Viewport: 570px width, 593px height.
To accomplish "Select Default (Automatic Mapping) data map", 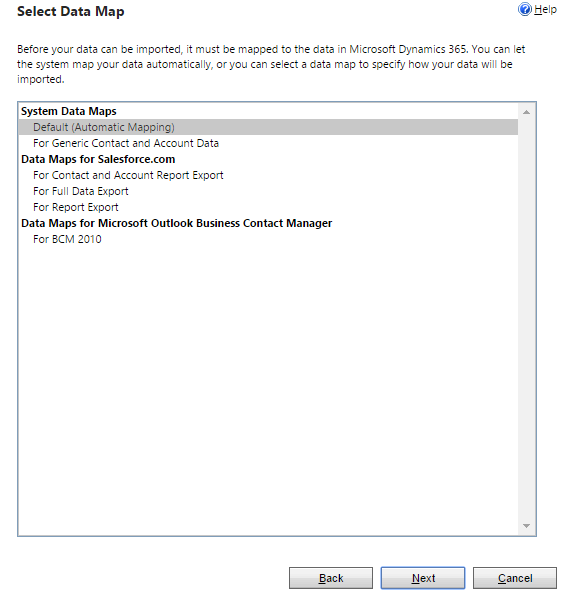I will [x=268, y=127].
